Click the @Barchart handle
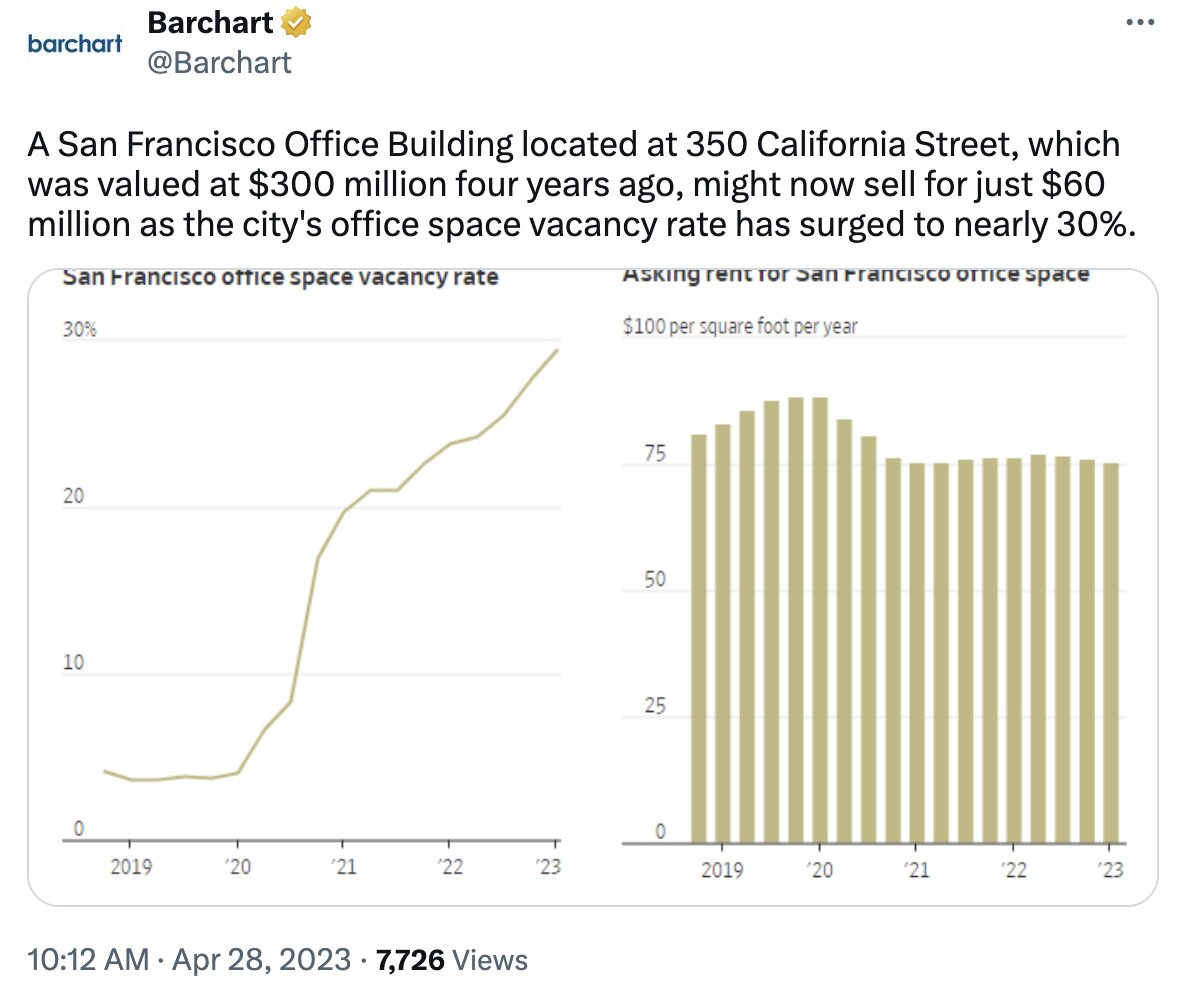Screen dimensions: 1188x1002 coord(220,62)
